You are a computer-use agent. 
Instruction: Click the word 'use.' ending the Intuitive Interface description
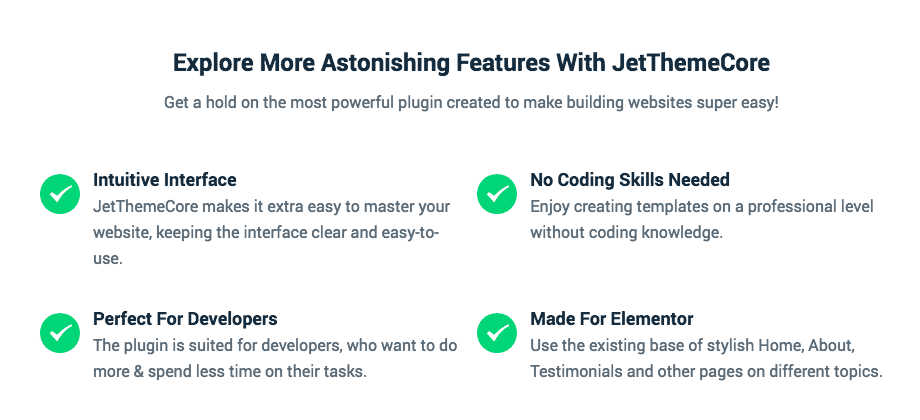(x=107, y=259)
